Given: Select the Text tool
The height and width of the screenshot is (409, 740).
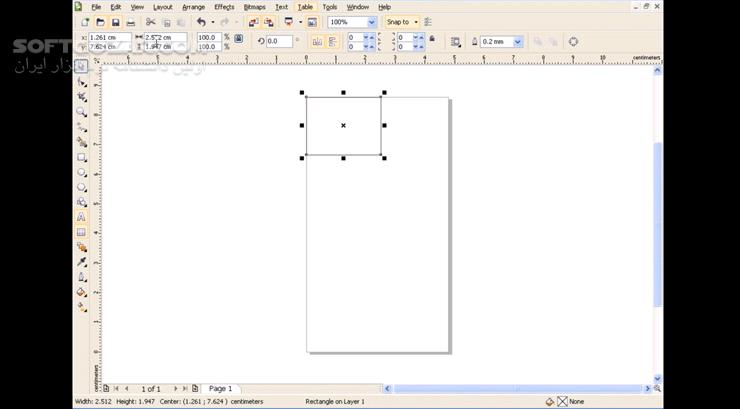Looking at the screenshot, I should 81,217.
